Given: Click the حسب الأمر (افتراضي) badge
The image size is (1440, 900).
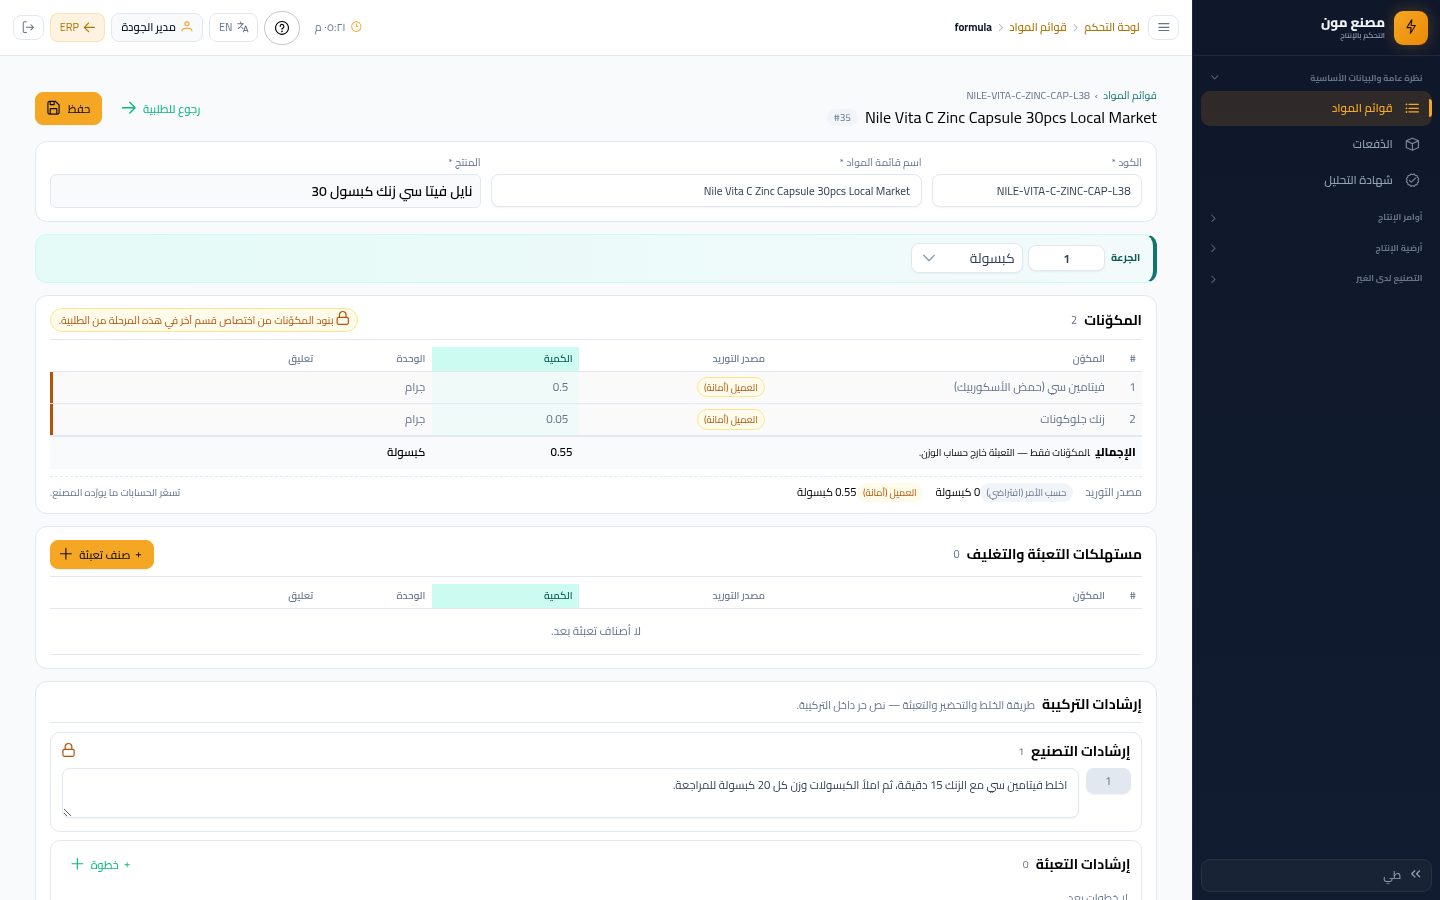Looking at the screenshot, I should (1027, 492).
